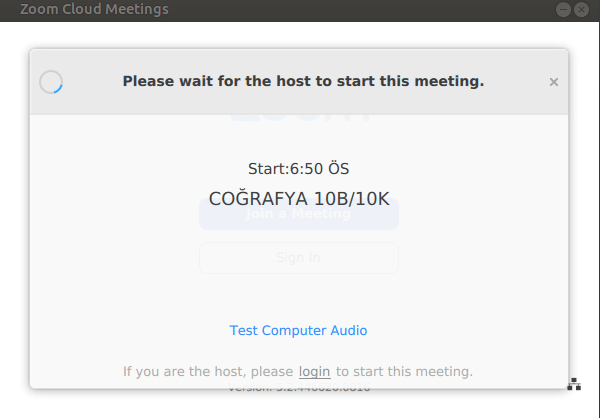Click the Start:6:50 ÖS time label
Viewport: 600px width, 418px height.
click(x=298, y=169)
